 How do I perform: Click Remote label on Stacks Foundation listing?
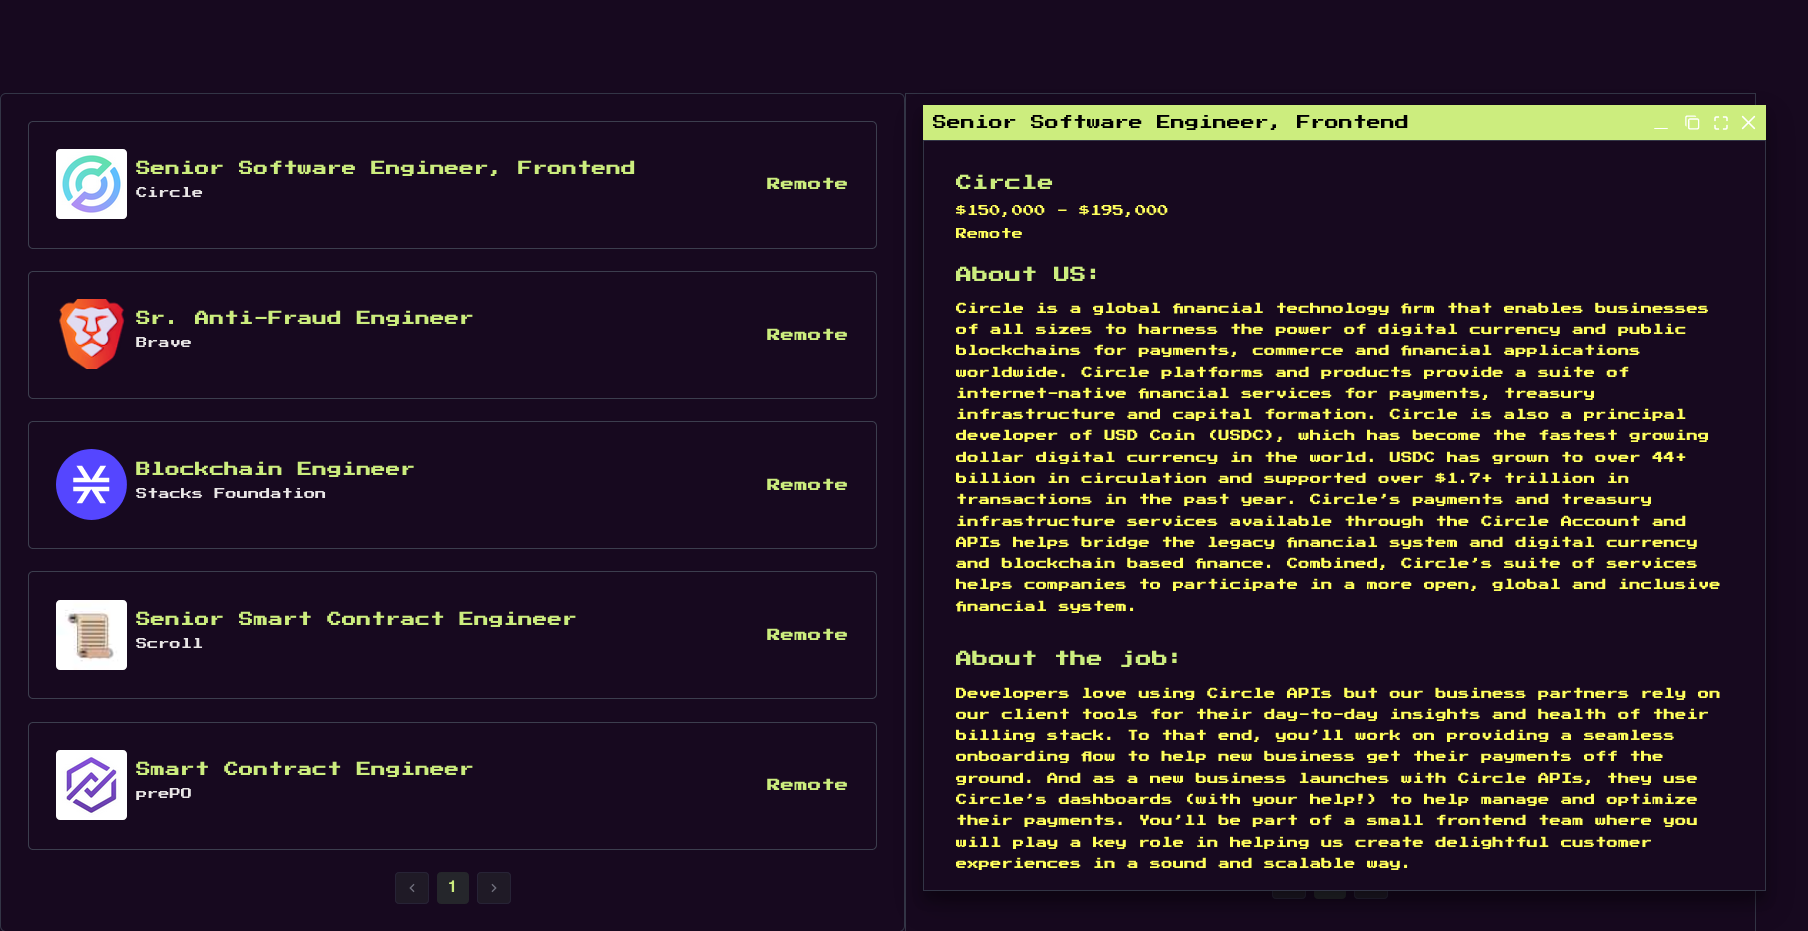coord(807,485)
